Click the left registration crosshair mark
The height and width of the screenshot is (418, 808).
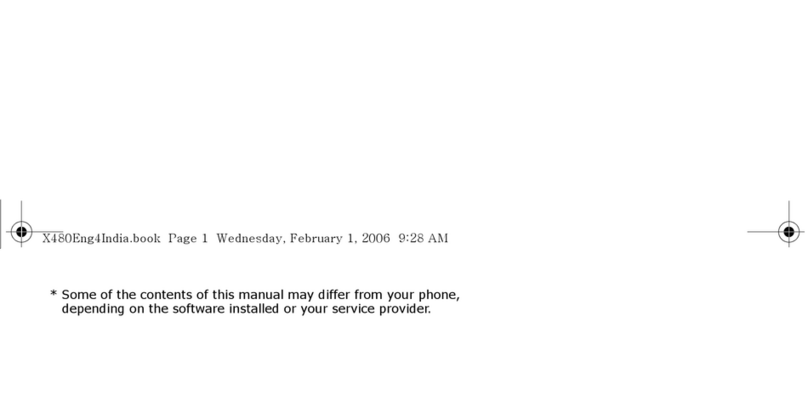coord(21,232)
